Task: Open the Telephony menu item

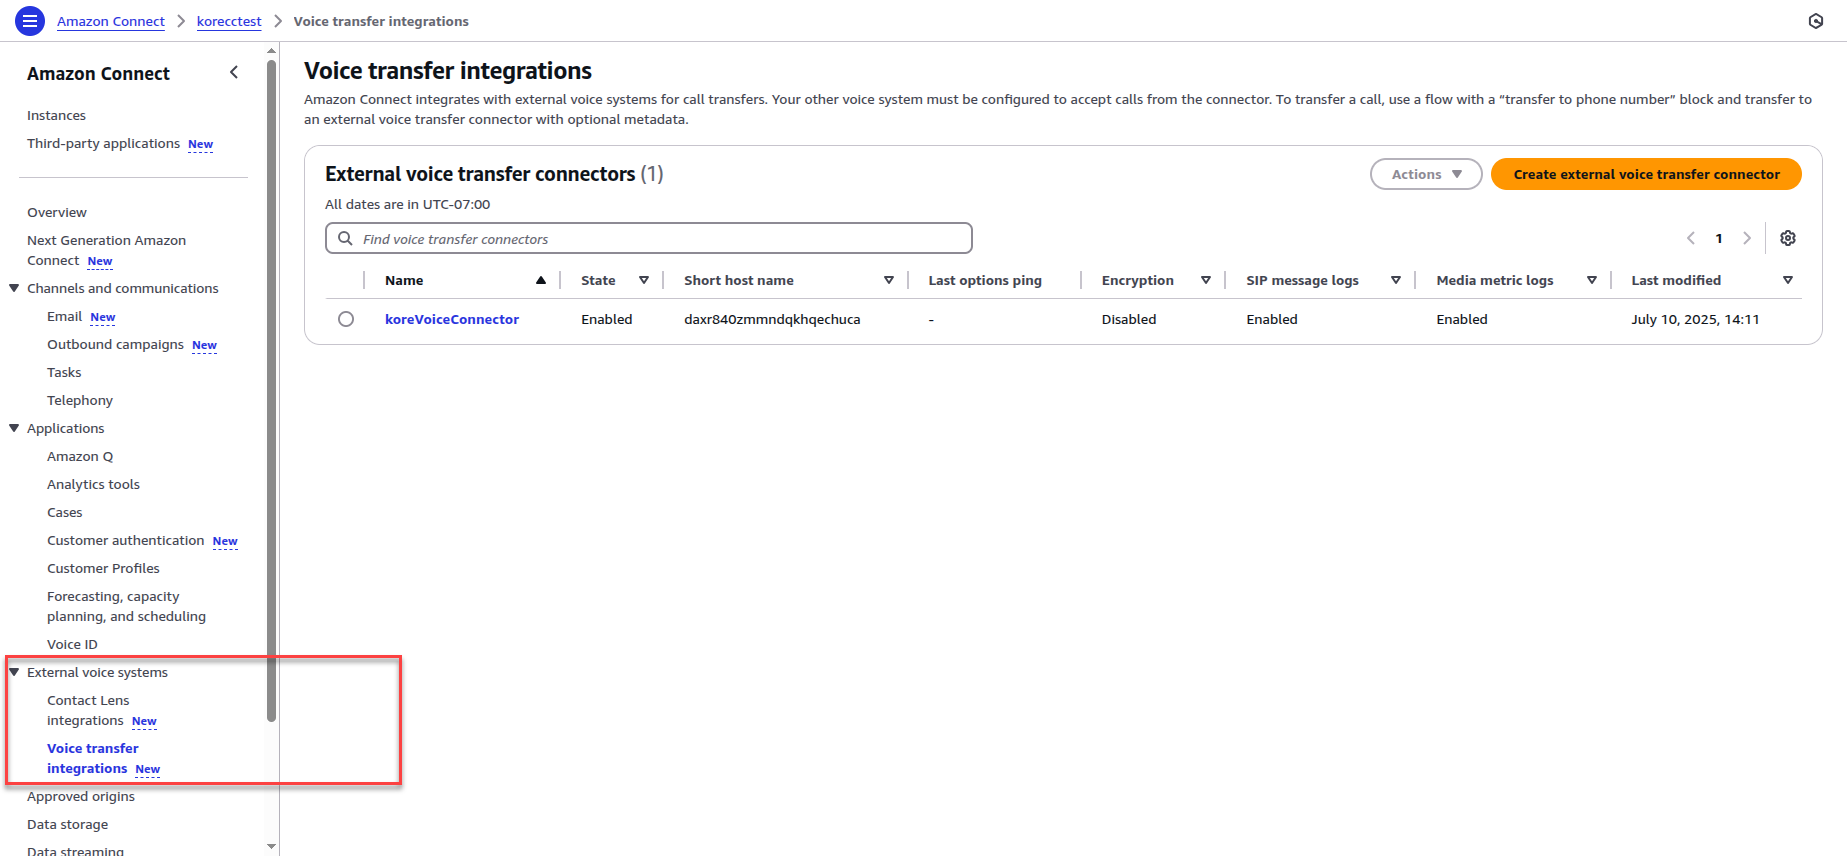Action: pos(80,400)
